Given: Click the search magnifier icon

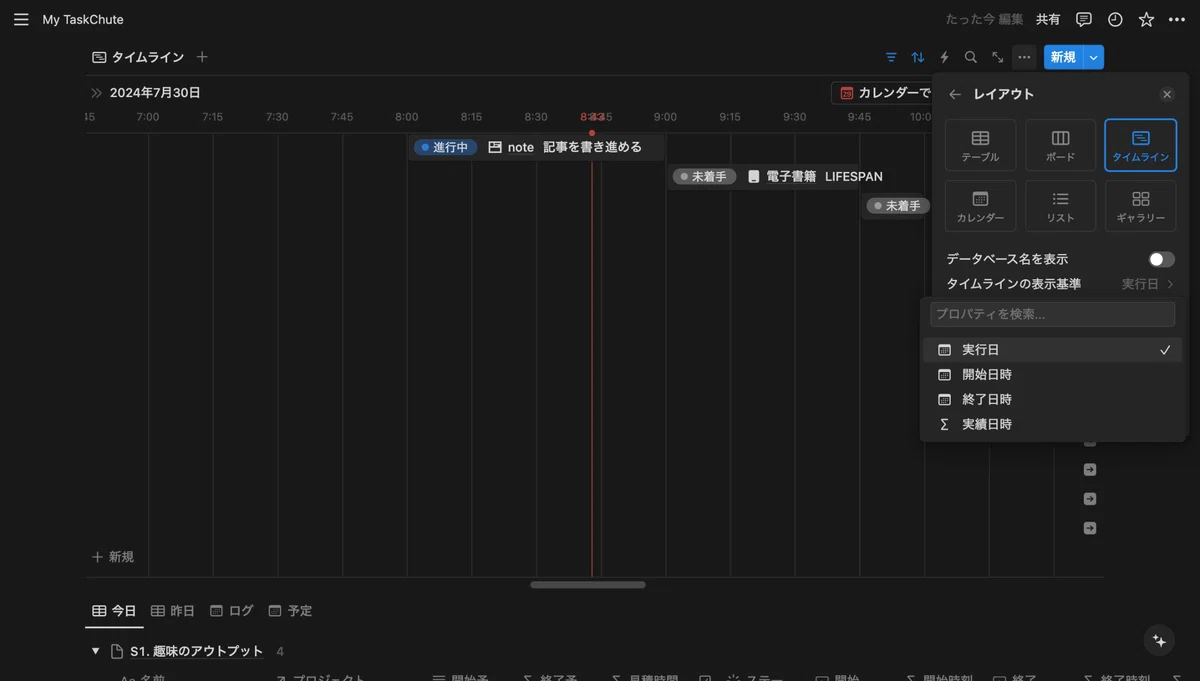Looking at the screenshot, I should [971, 57].
